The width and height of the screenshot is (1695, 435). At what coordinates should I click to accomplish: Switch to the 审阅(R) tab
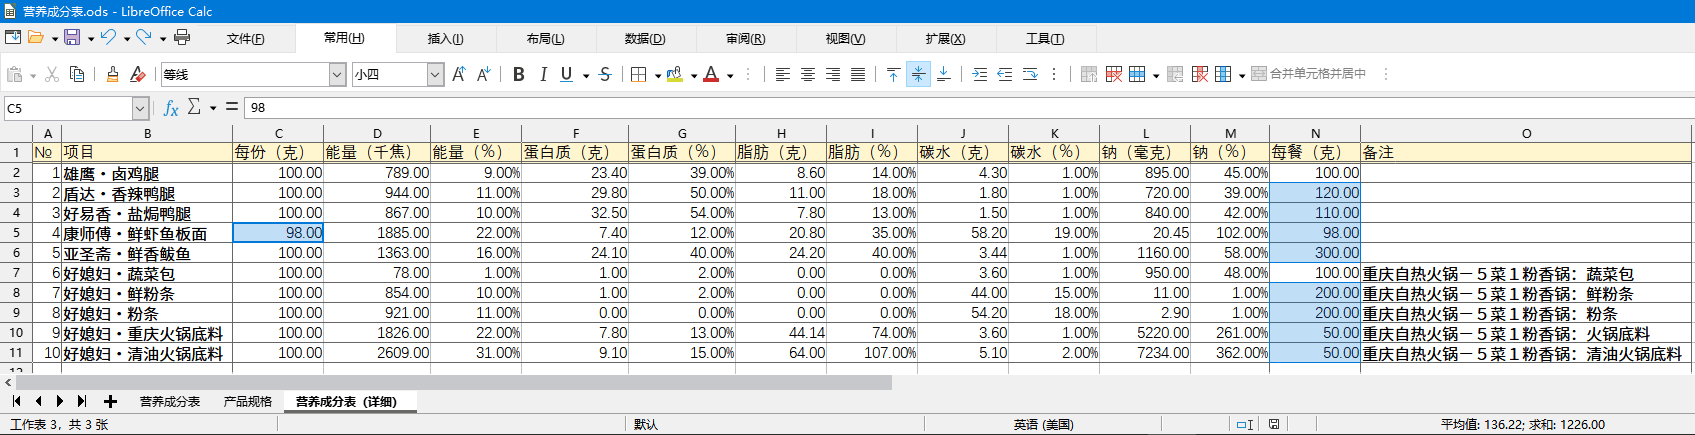746,38
